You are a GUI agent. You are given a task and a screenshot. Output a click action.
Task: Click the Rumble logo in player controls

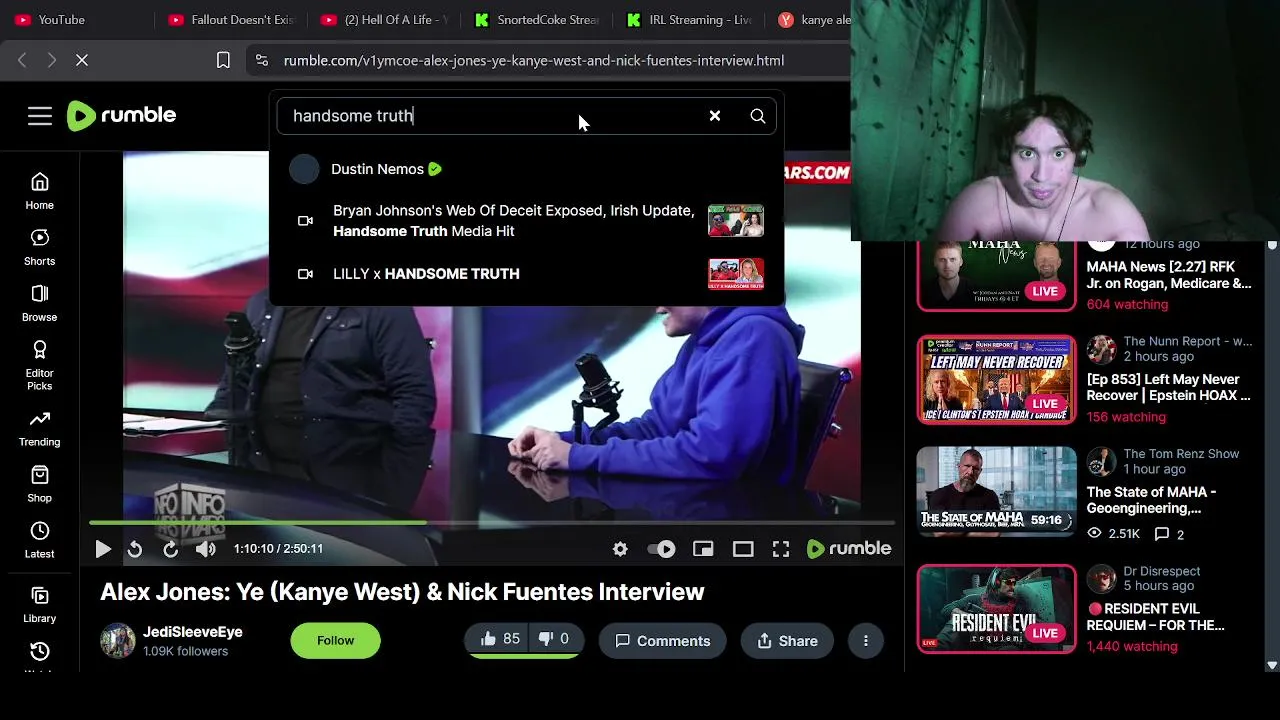[x=848, y=548]
